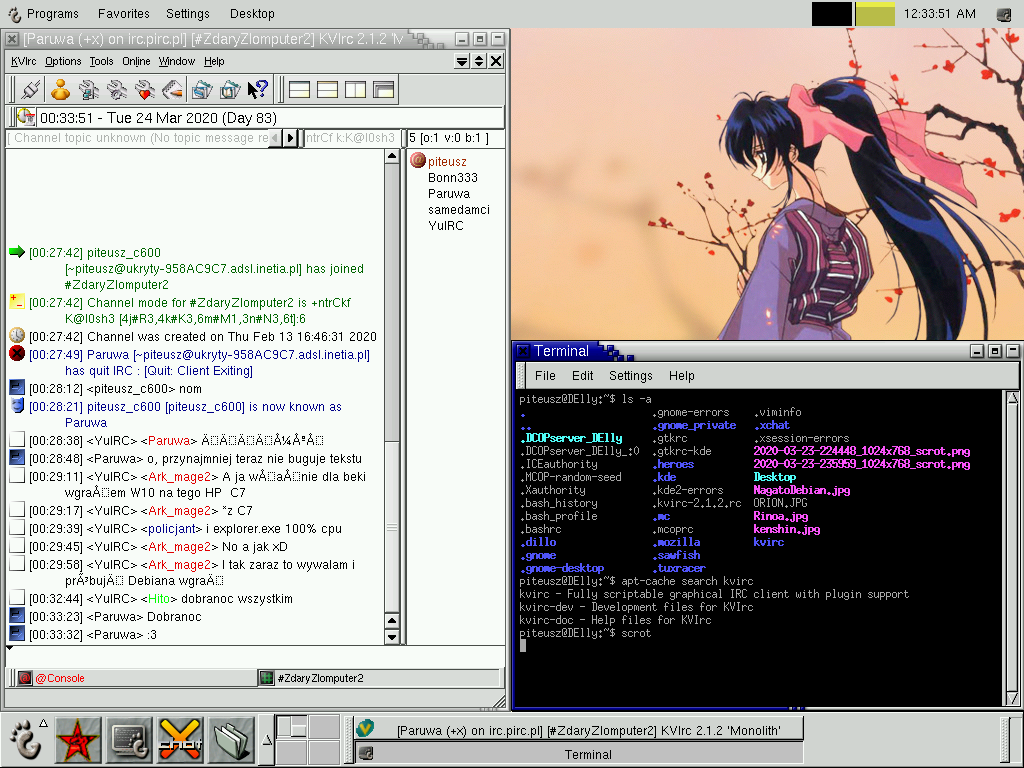Viewport: 1024px width, 768px height.
Task: Switch to the @Console tab
Action: pos(135,678)
